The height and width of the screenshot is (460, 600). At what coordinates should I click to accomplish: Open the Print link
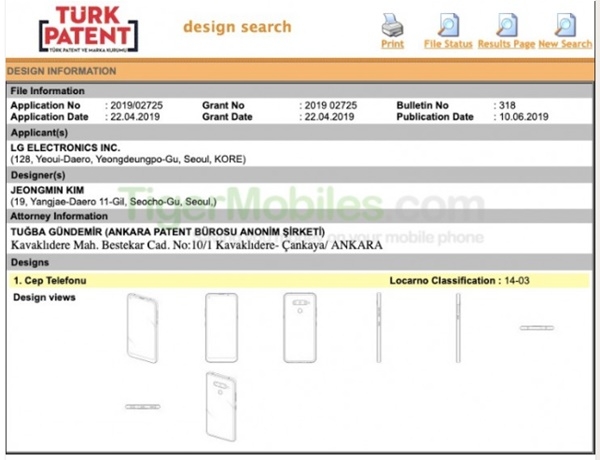click(x=392, y=44)
